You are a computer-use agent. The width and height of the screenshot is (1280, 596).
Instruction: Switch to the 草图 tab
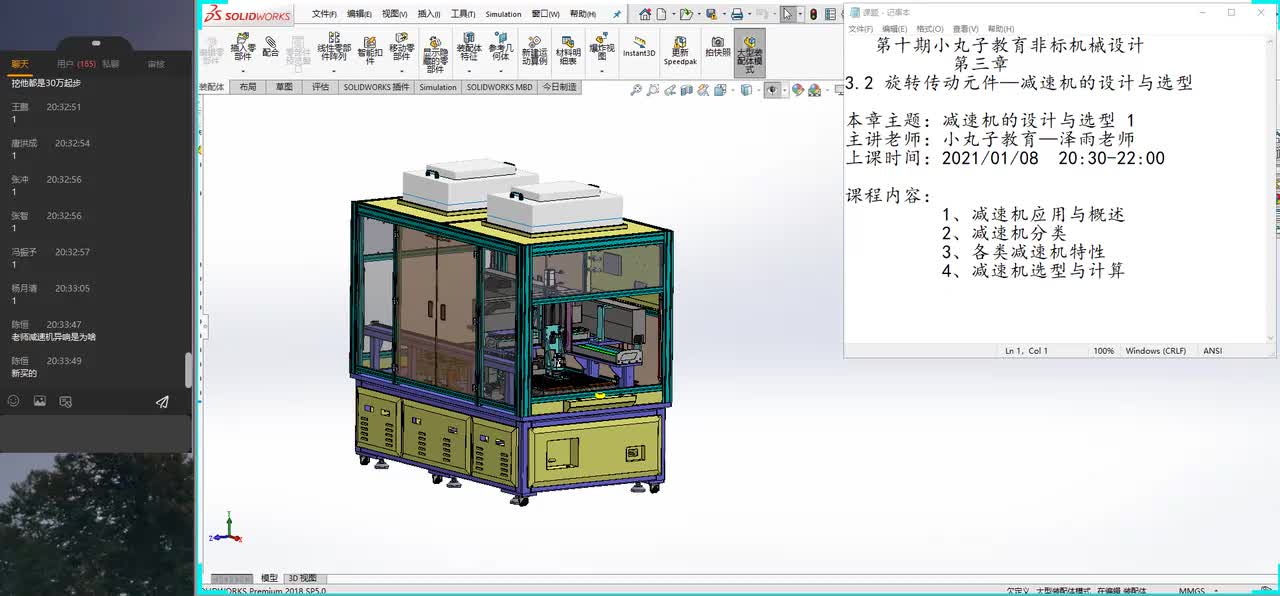tap(284, 87)
